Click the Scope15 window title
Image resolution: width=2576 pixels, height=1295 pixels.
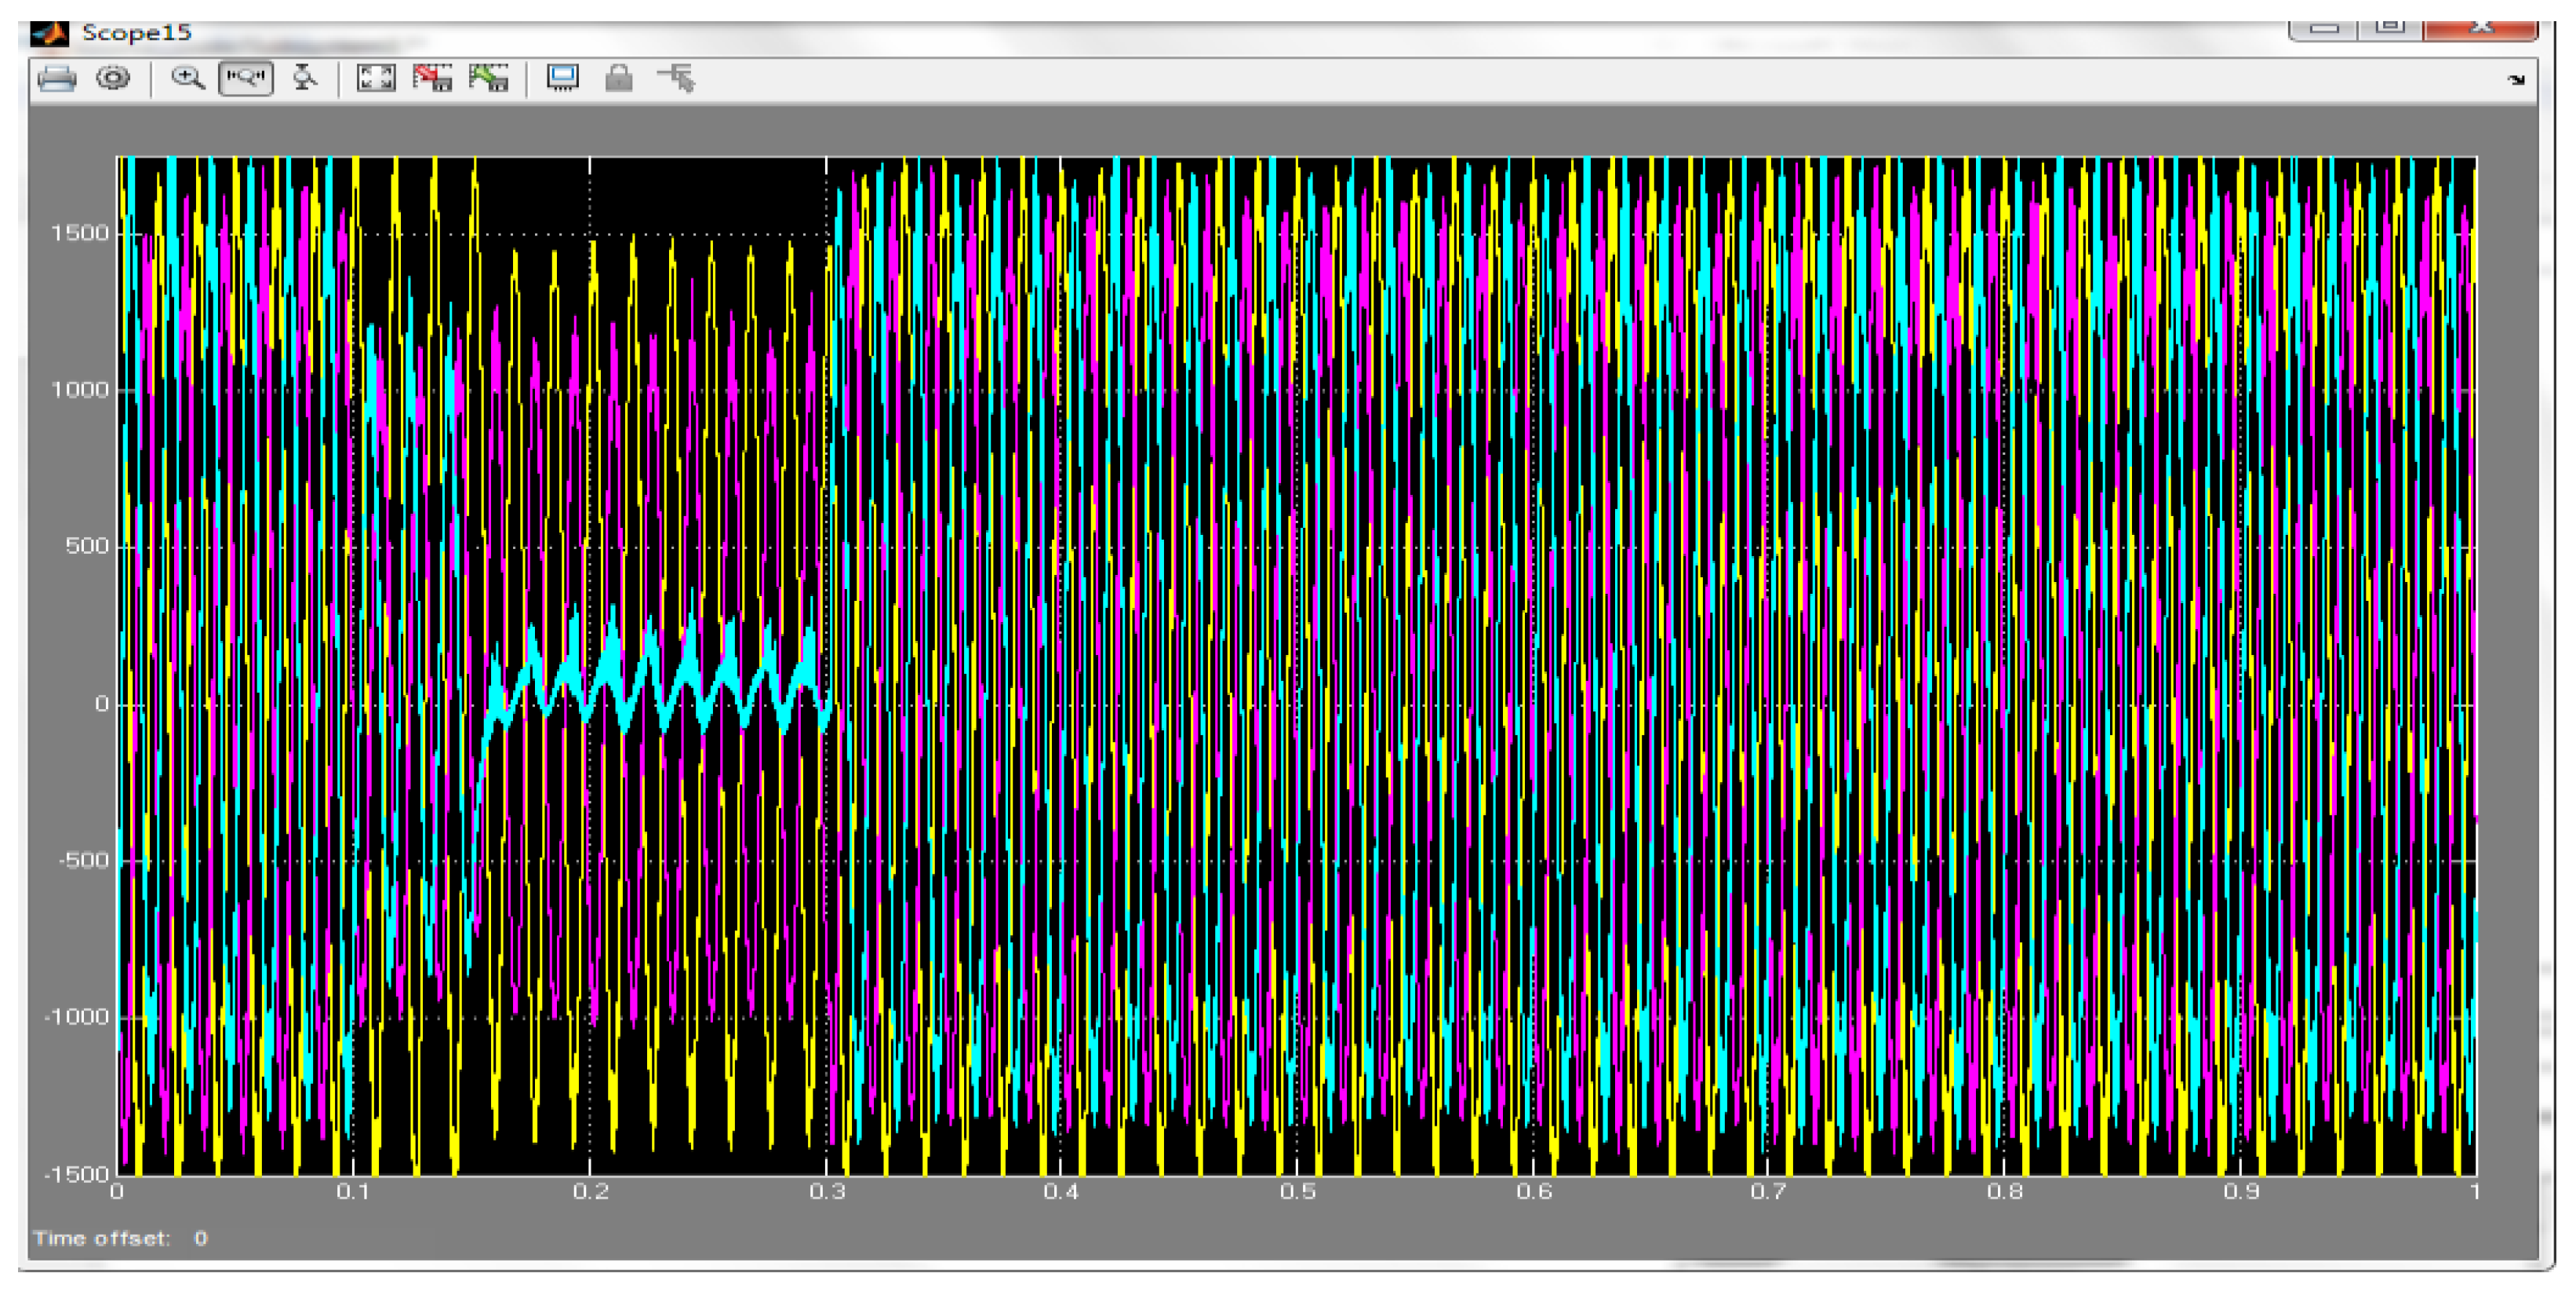[137, 33]
